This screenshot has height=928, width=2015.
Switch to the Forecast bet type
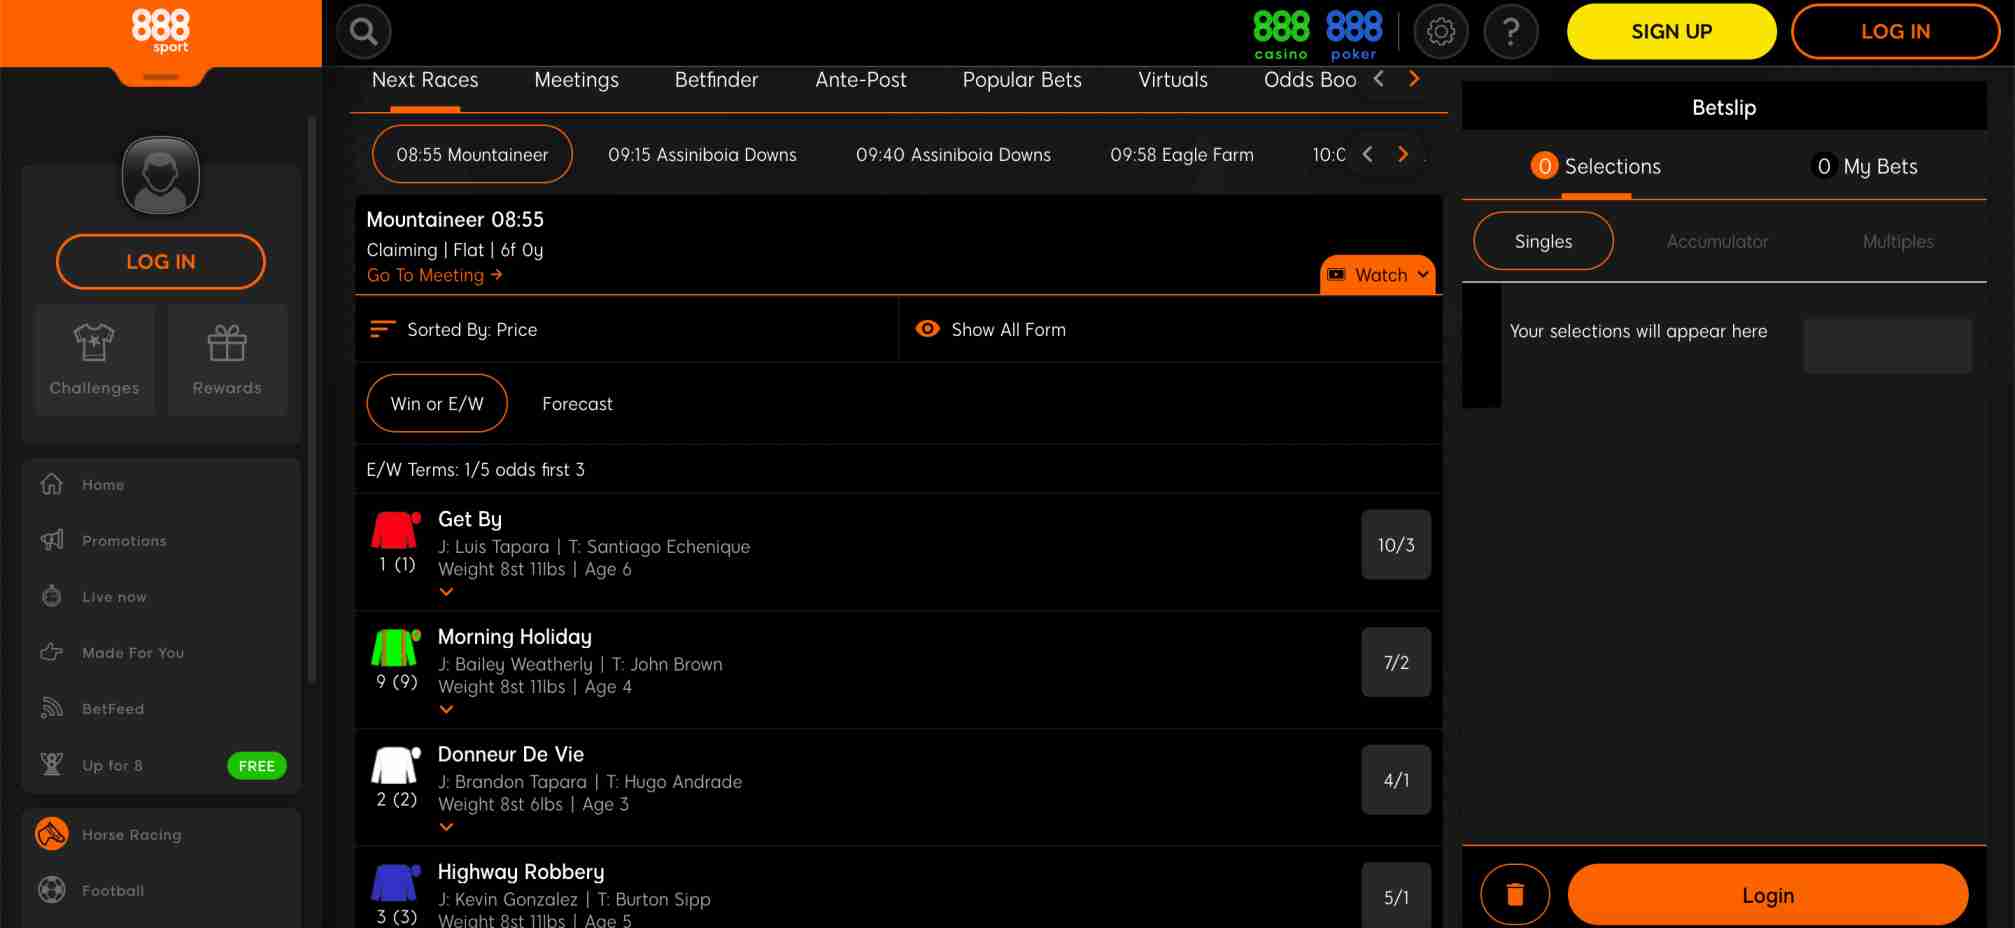577,403
